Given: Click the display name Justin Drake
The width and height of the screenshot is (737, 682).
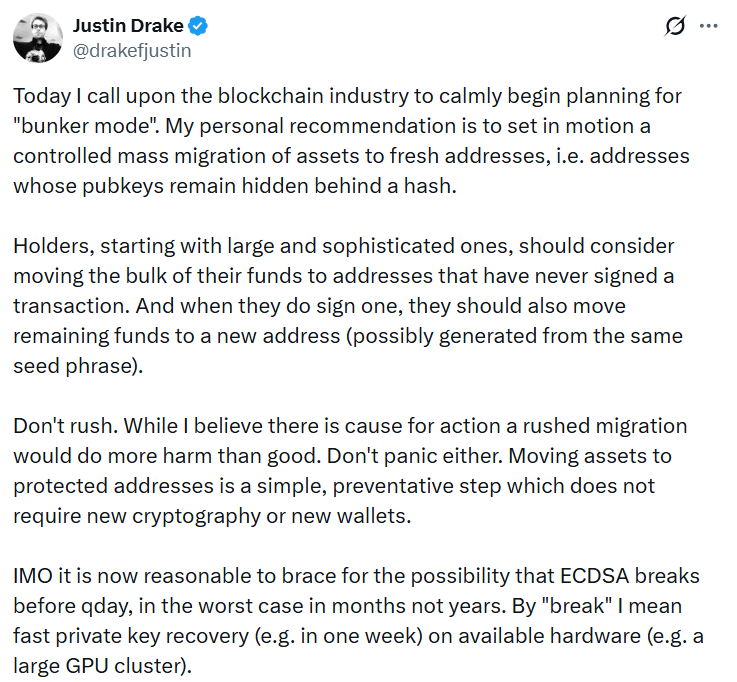Looking at the screenshot, I should (x=128, y=26).
